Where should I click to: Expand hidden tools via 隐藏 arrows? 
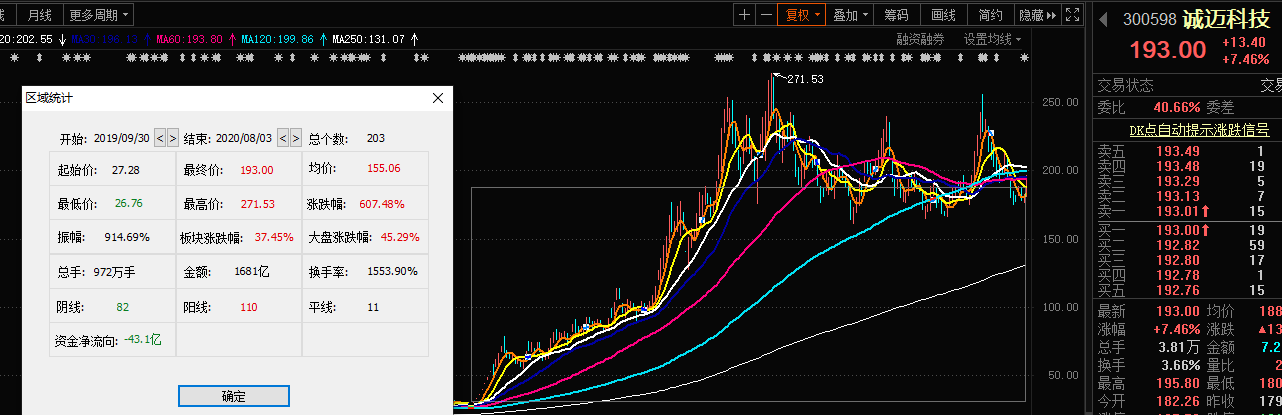point(1037,15)
